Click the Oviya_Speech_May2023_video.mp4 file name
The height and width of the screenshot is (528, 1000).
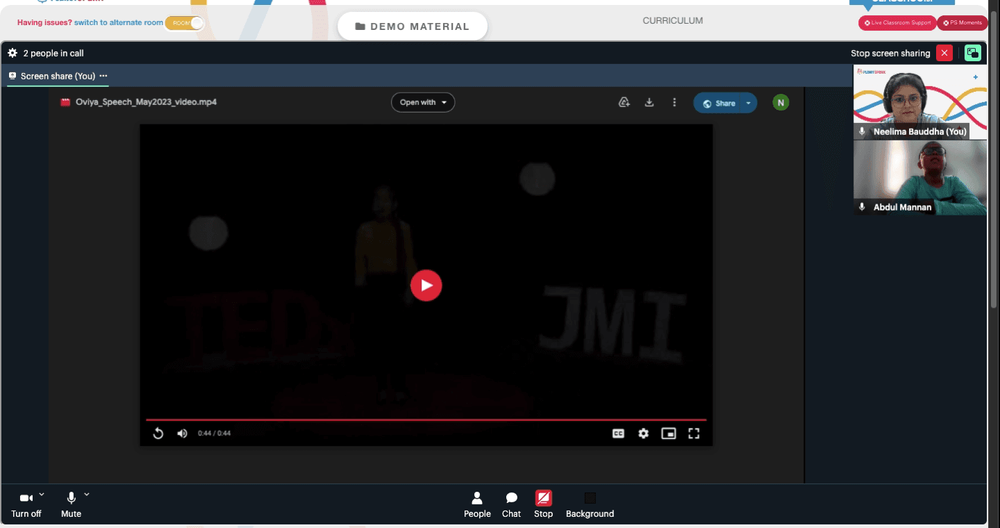(x=146, y=102)
